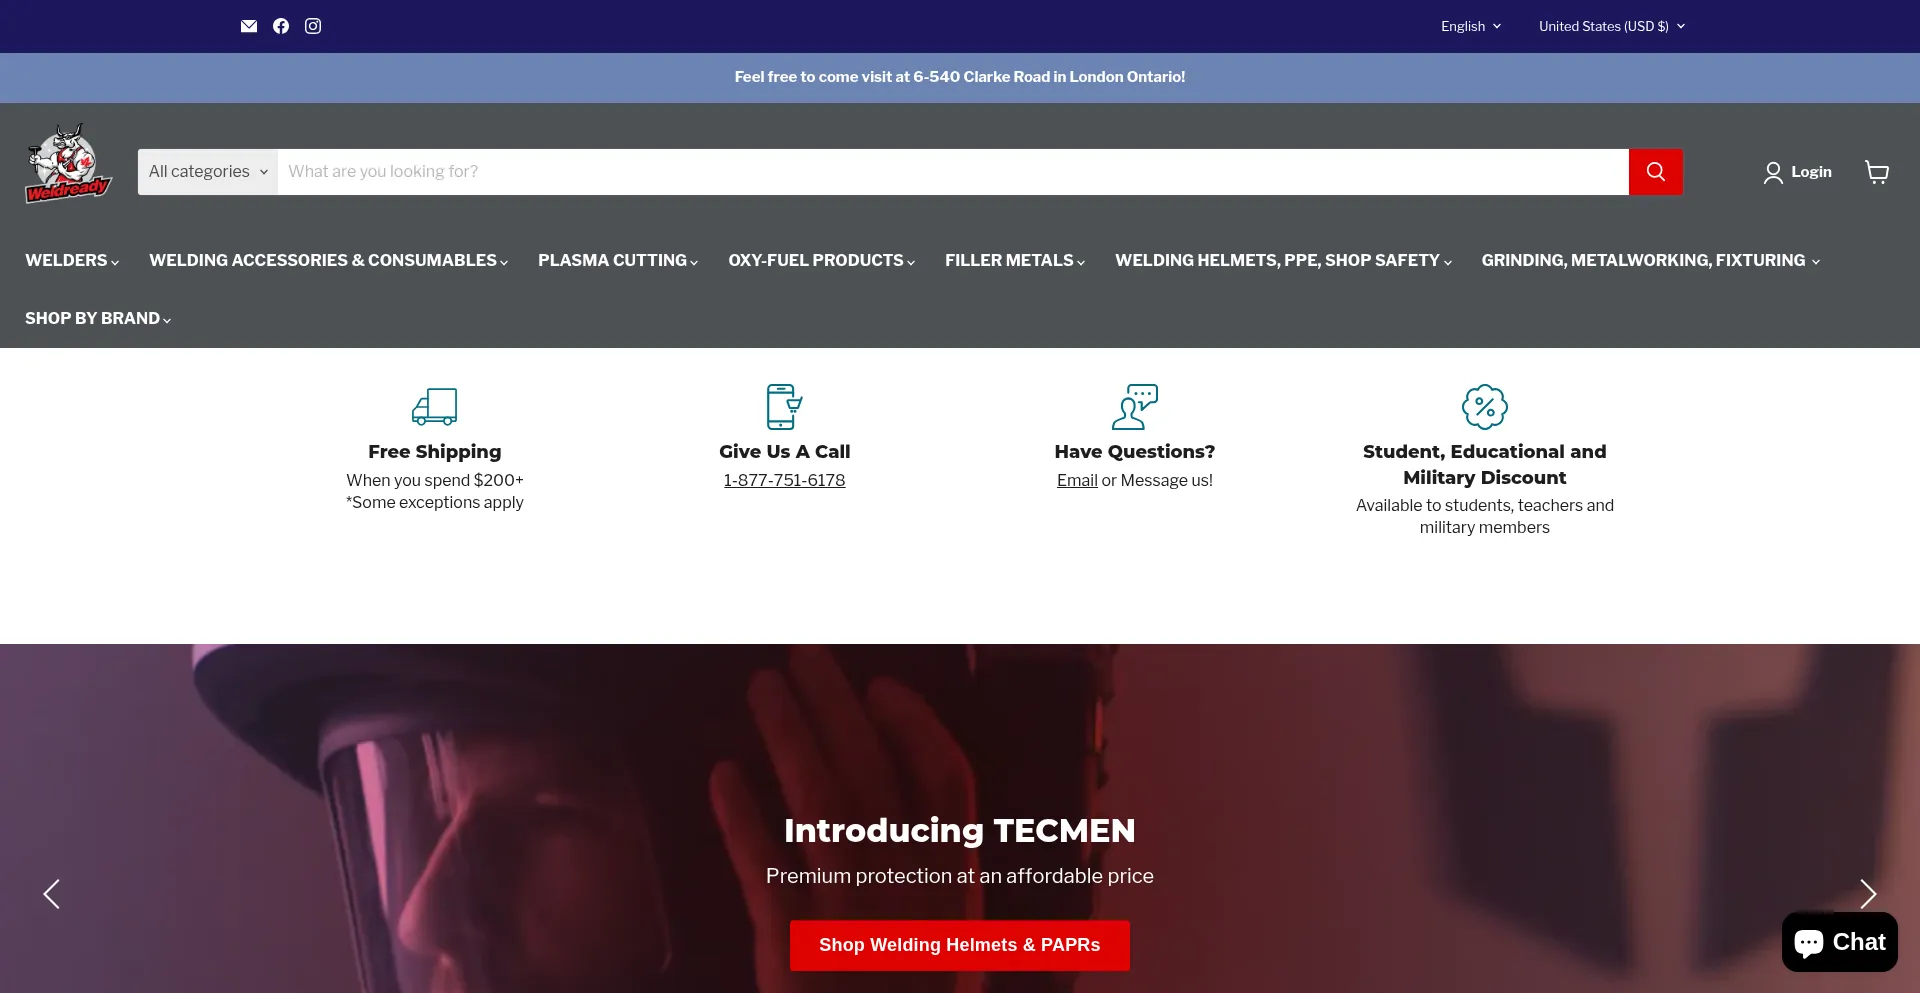Click the Login link
1920x993 pixels.
click(1798, 172)
